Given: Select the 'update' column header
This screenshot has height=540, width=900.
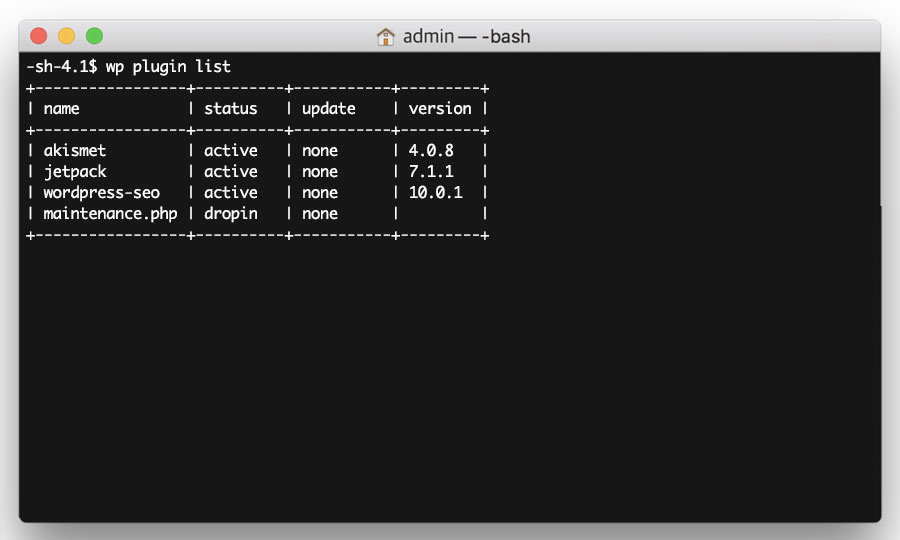Looking at the screenshot, I should 329,108.
